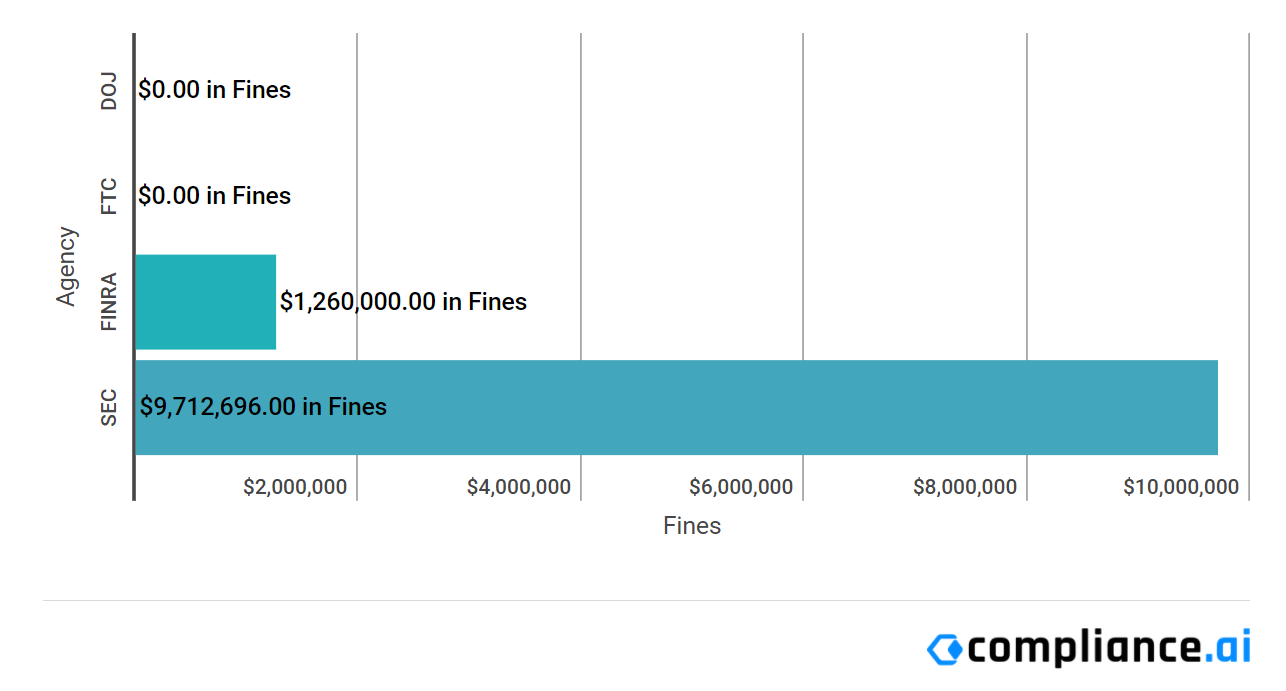Select the FINRA fines bar
The height and width of the screenshot is (691, 1286).
tap(205, 302)
